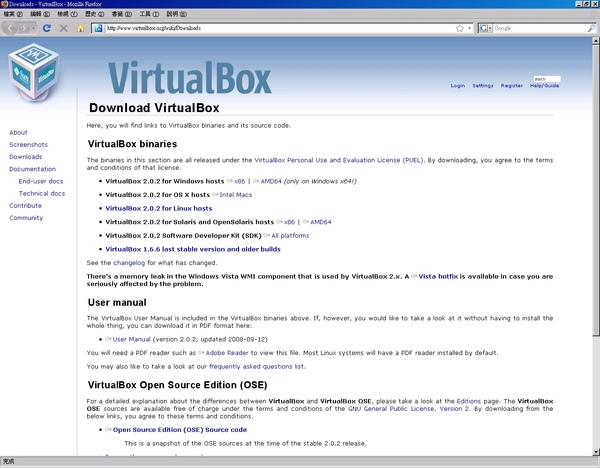This screenshot has height=468, width=600.
Task: Open GNU General Public License, Version 2 link
Action: tap(408, 409)
